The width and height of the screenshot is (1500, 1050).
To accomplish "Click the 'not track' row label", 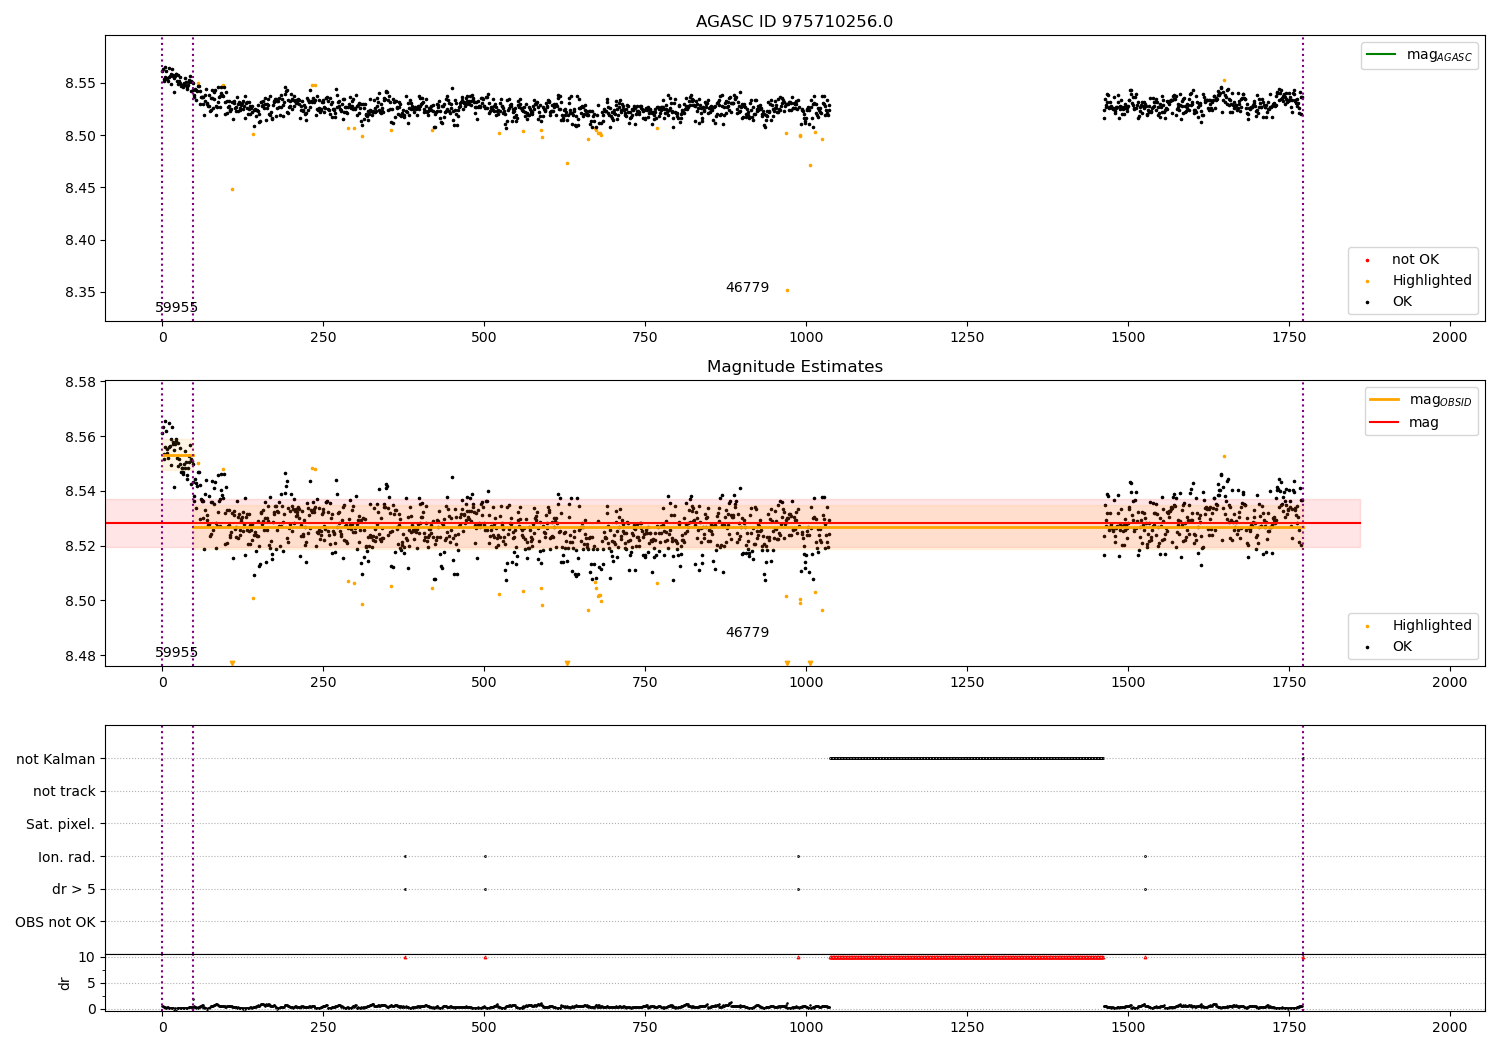I will (x=64, y=792).
